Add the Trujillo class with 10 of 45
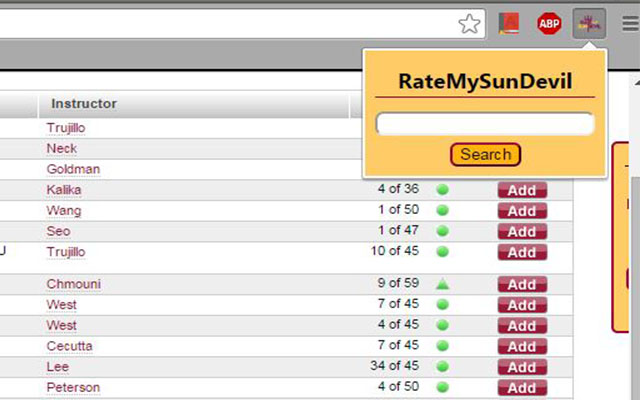 [x=522, y=252]
